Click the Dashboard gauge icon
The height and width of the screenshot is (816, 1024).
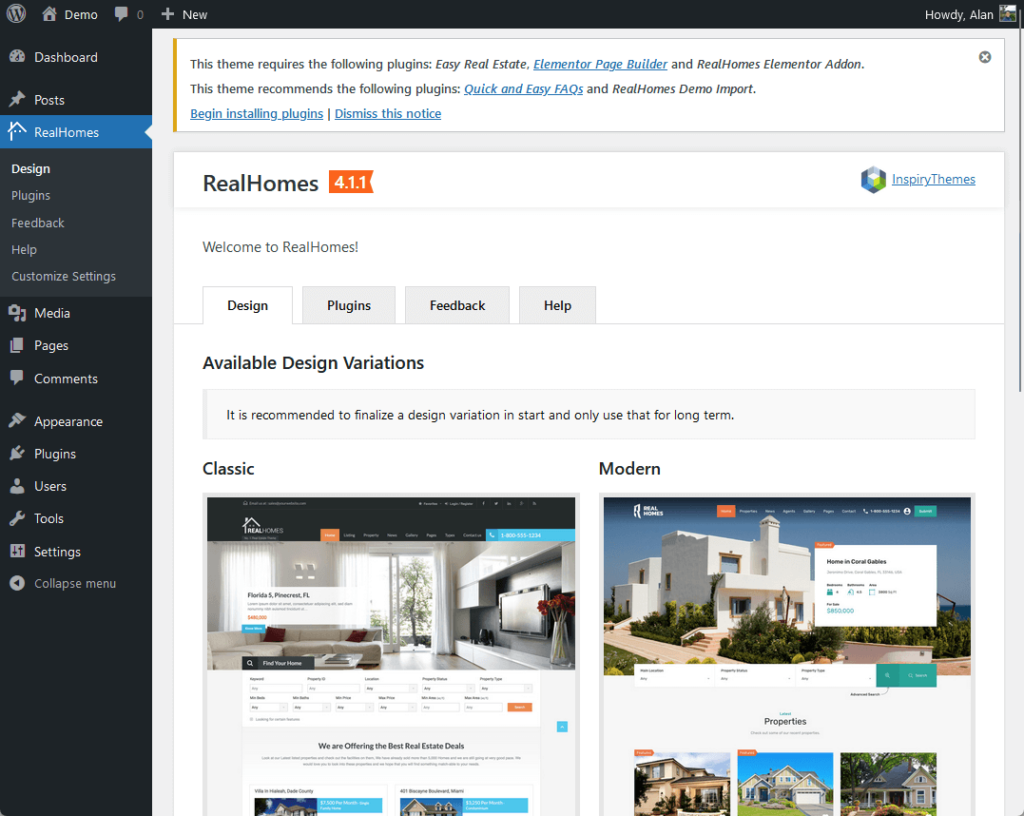click(x=18, y=57)
